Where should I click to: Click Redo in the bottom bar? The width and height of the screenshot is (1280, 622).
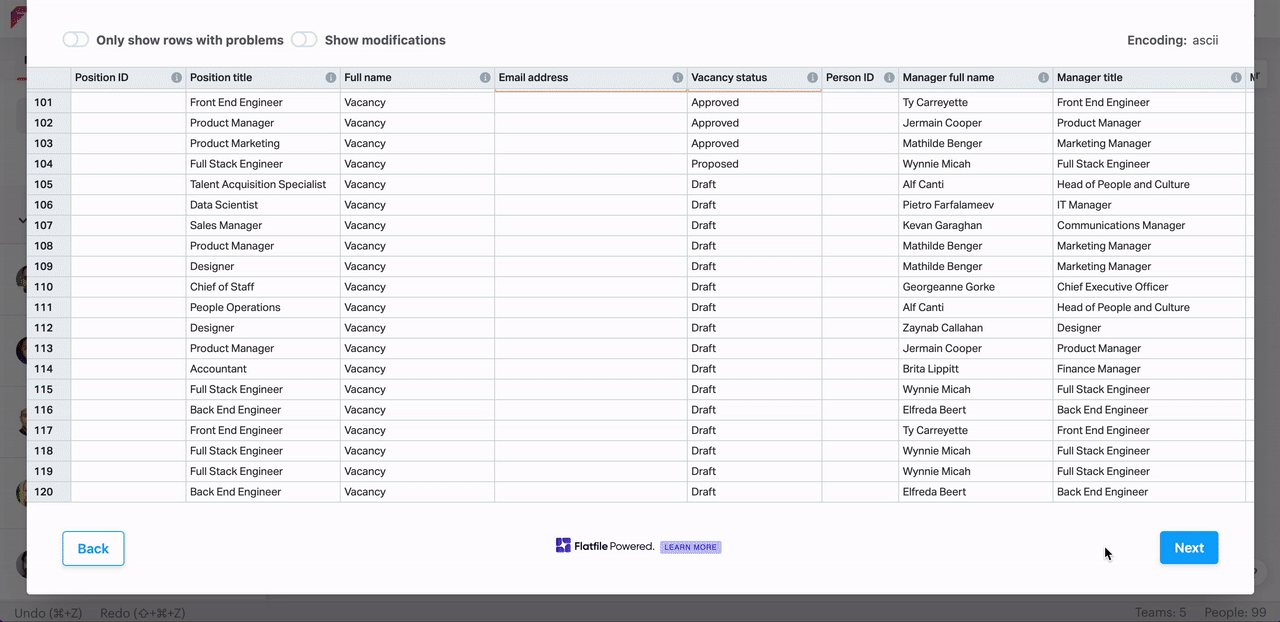pos(143,613)
